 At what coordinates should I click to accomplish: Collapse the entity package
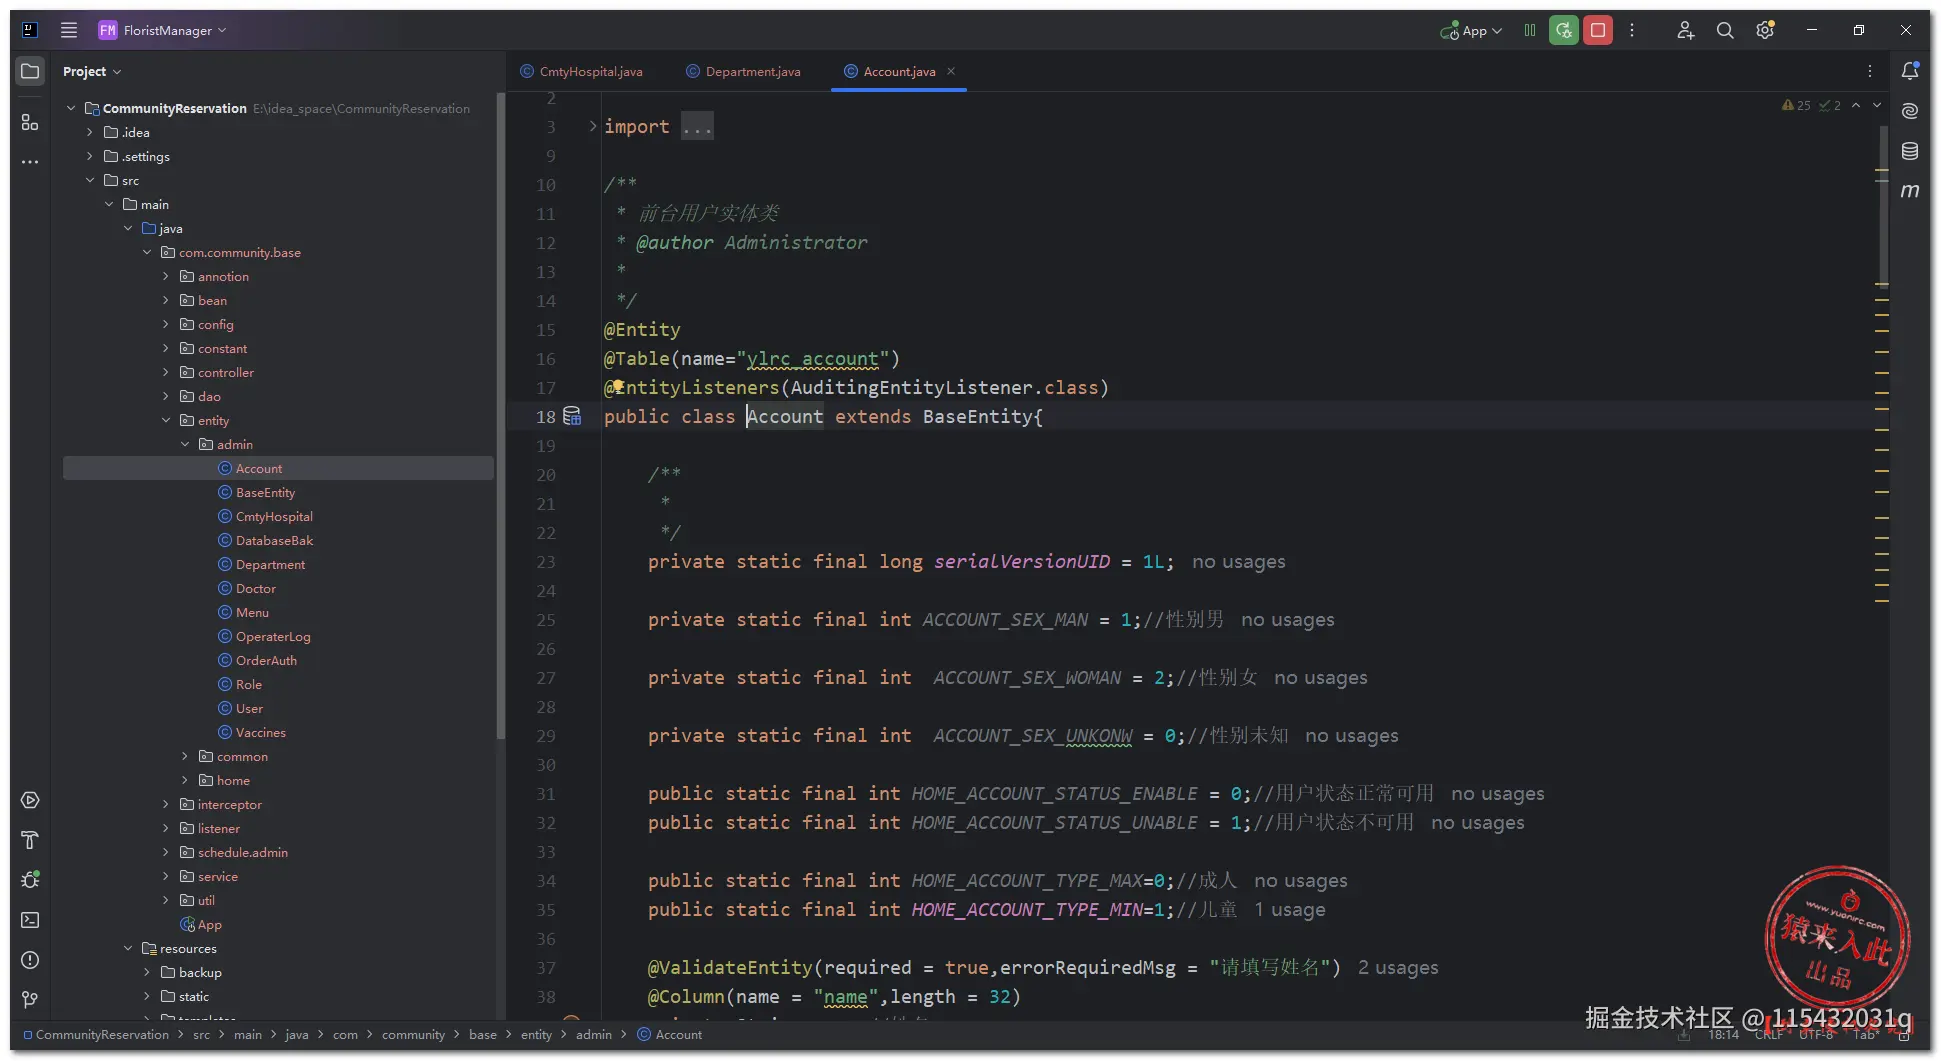pos(166,420)
